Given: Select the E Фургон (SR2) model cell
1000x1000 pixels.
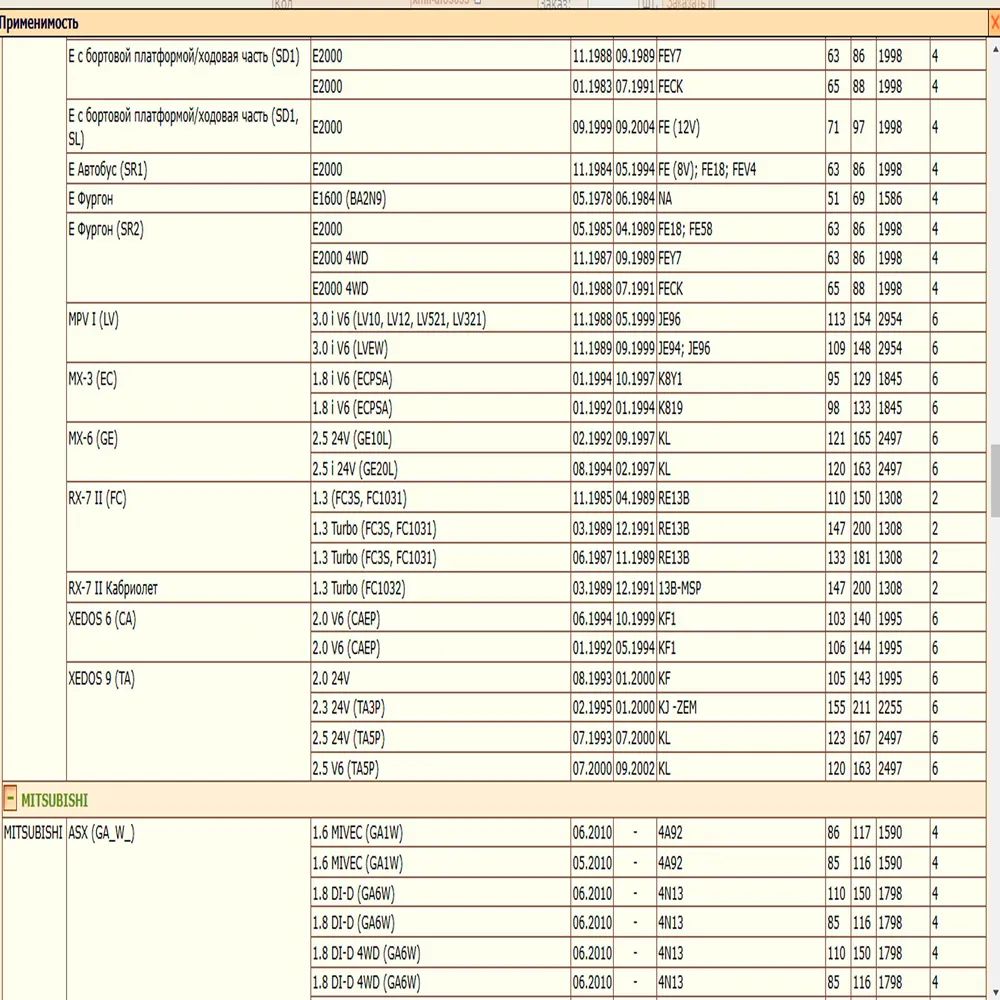Looking at the screenshot, I should coord(105,229).
